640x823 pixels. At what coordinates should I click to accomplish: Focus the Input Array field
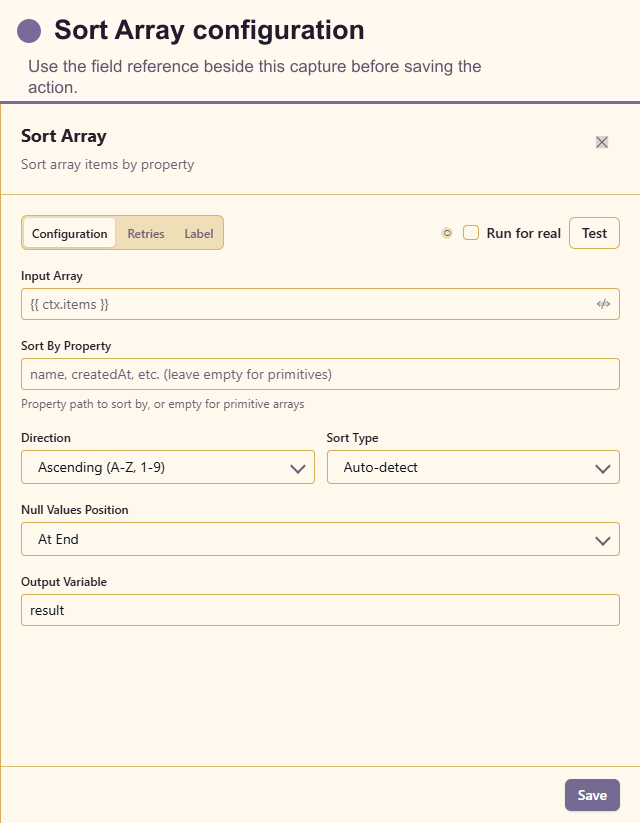coord(320,304)
